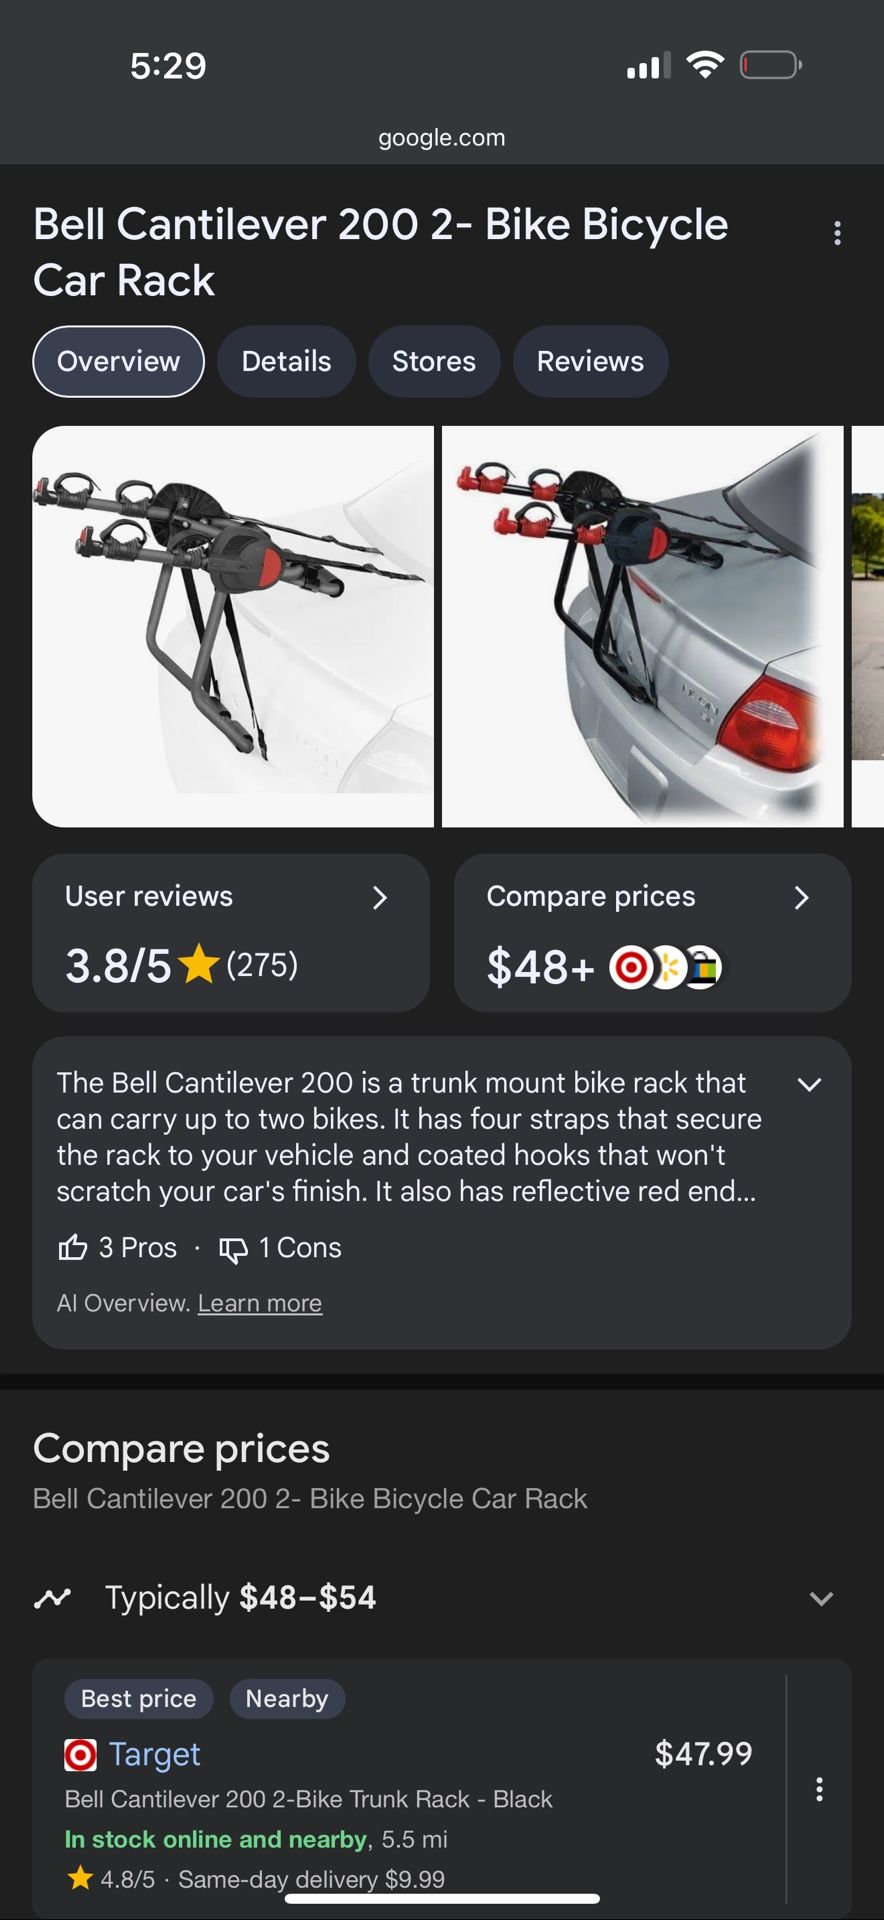Tap the thumbs-up Pros icon
This screenshot has width=884, height=1920.
[73, 1247]
